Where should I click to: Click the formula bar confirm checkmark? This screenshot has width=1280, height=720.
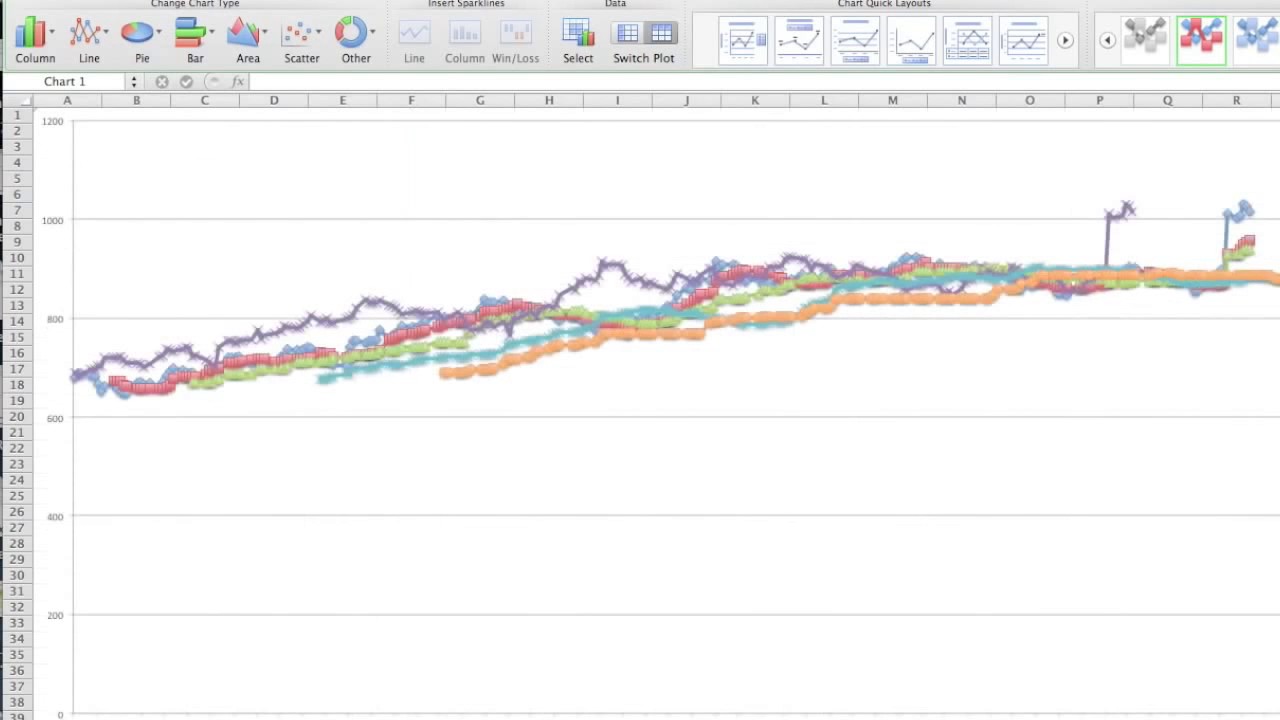[x=186, y=82]
